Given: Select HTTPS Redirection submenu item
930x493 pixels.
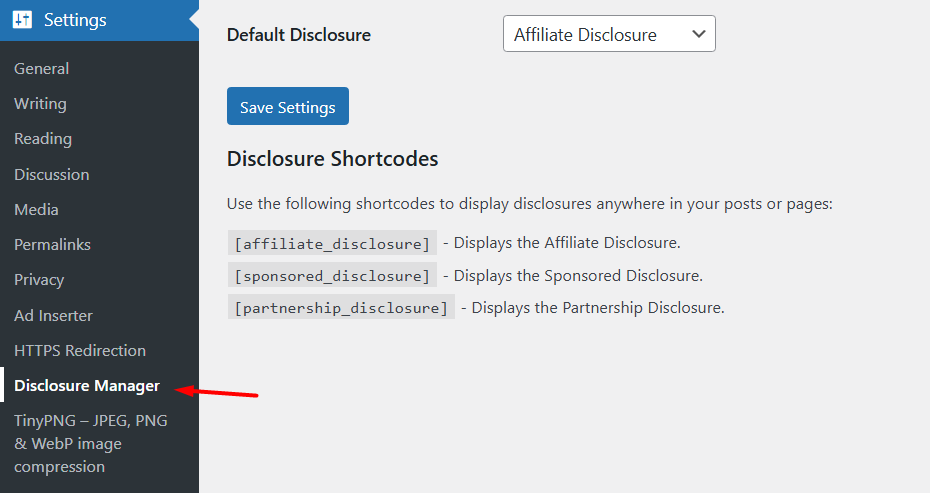Looking at the screenshot, I should [x=80, y=351].
